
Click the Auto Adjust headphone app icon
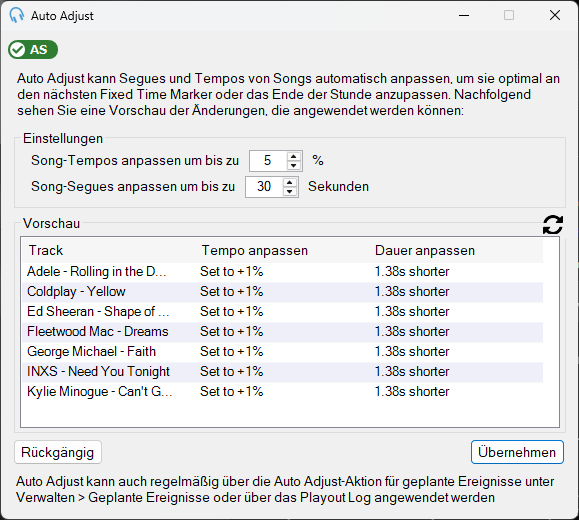tap(17, 16)
